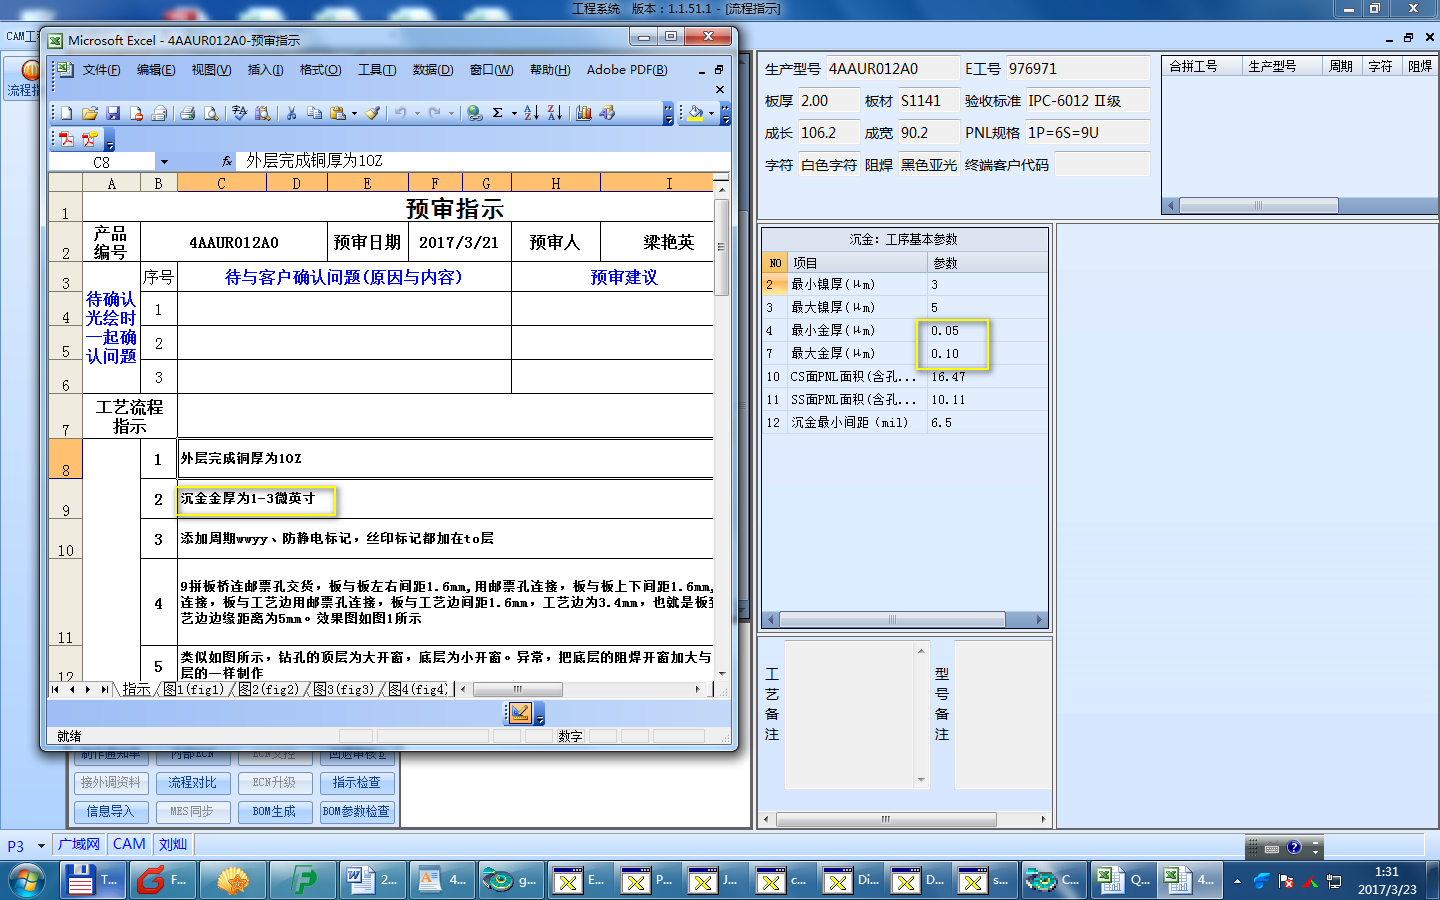Click the help question mark tray icon
Screen dimensions: 1440x900
coord(1294,848)
